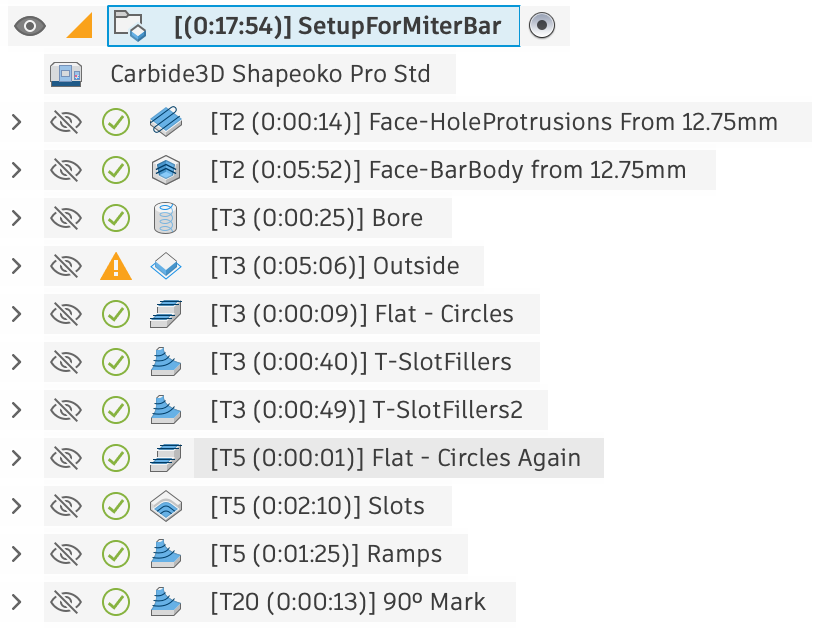Show the hidden 90º Mark toolpath
The width and height of the screenshot is (838, 640).
[66, 602]
